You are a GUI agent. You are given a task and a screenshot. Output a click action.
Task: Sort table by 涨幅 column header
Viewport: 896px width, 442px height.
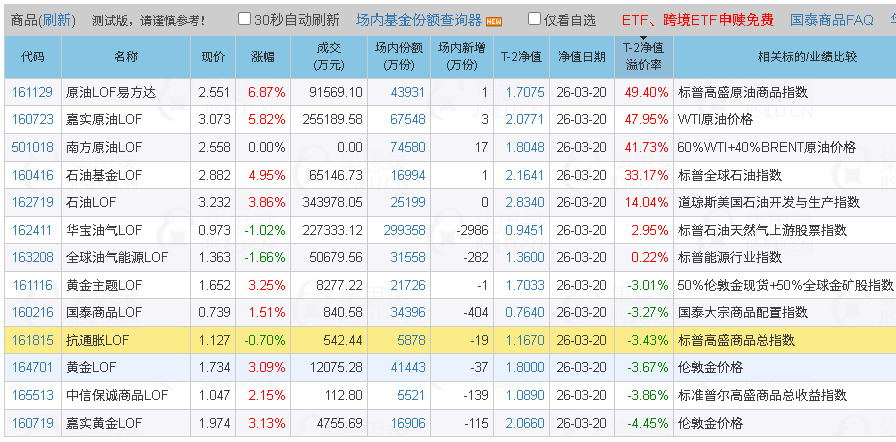(x=267, y=57)
